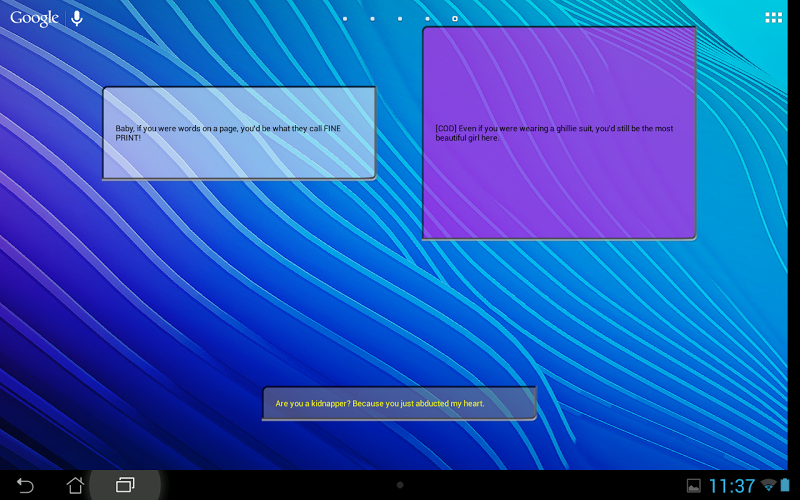Image resolution: width=800 pixels, height=500 pixels.
Task: Open the Recent apps button
Action: 125,485
